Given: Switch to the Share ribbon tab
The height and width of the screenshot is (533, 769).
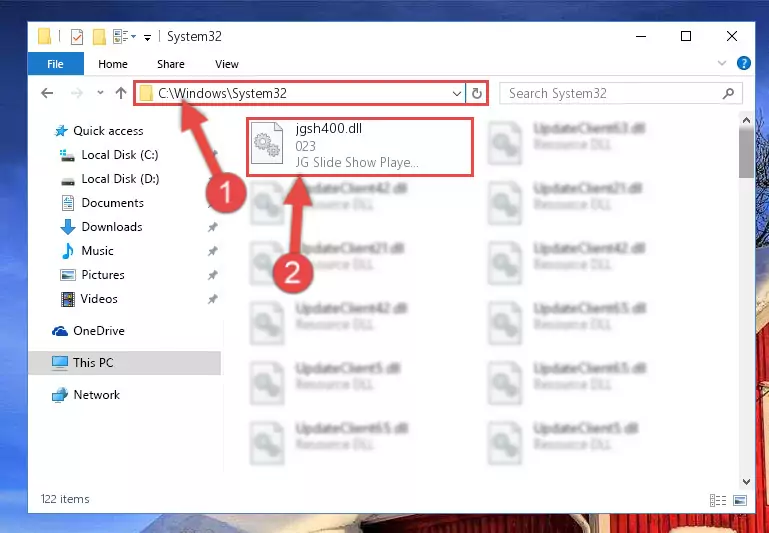Looking at the screenshot, I should pos(171,64).
